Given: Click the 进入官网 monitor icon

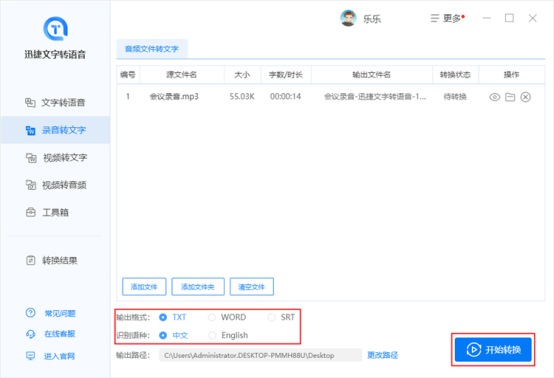Looking at the screenshot, I should click(30, 355).
